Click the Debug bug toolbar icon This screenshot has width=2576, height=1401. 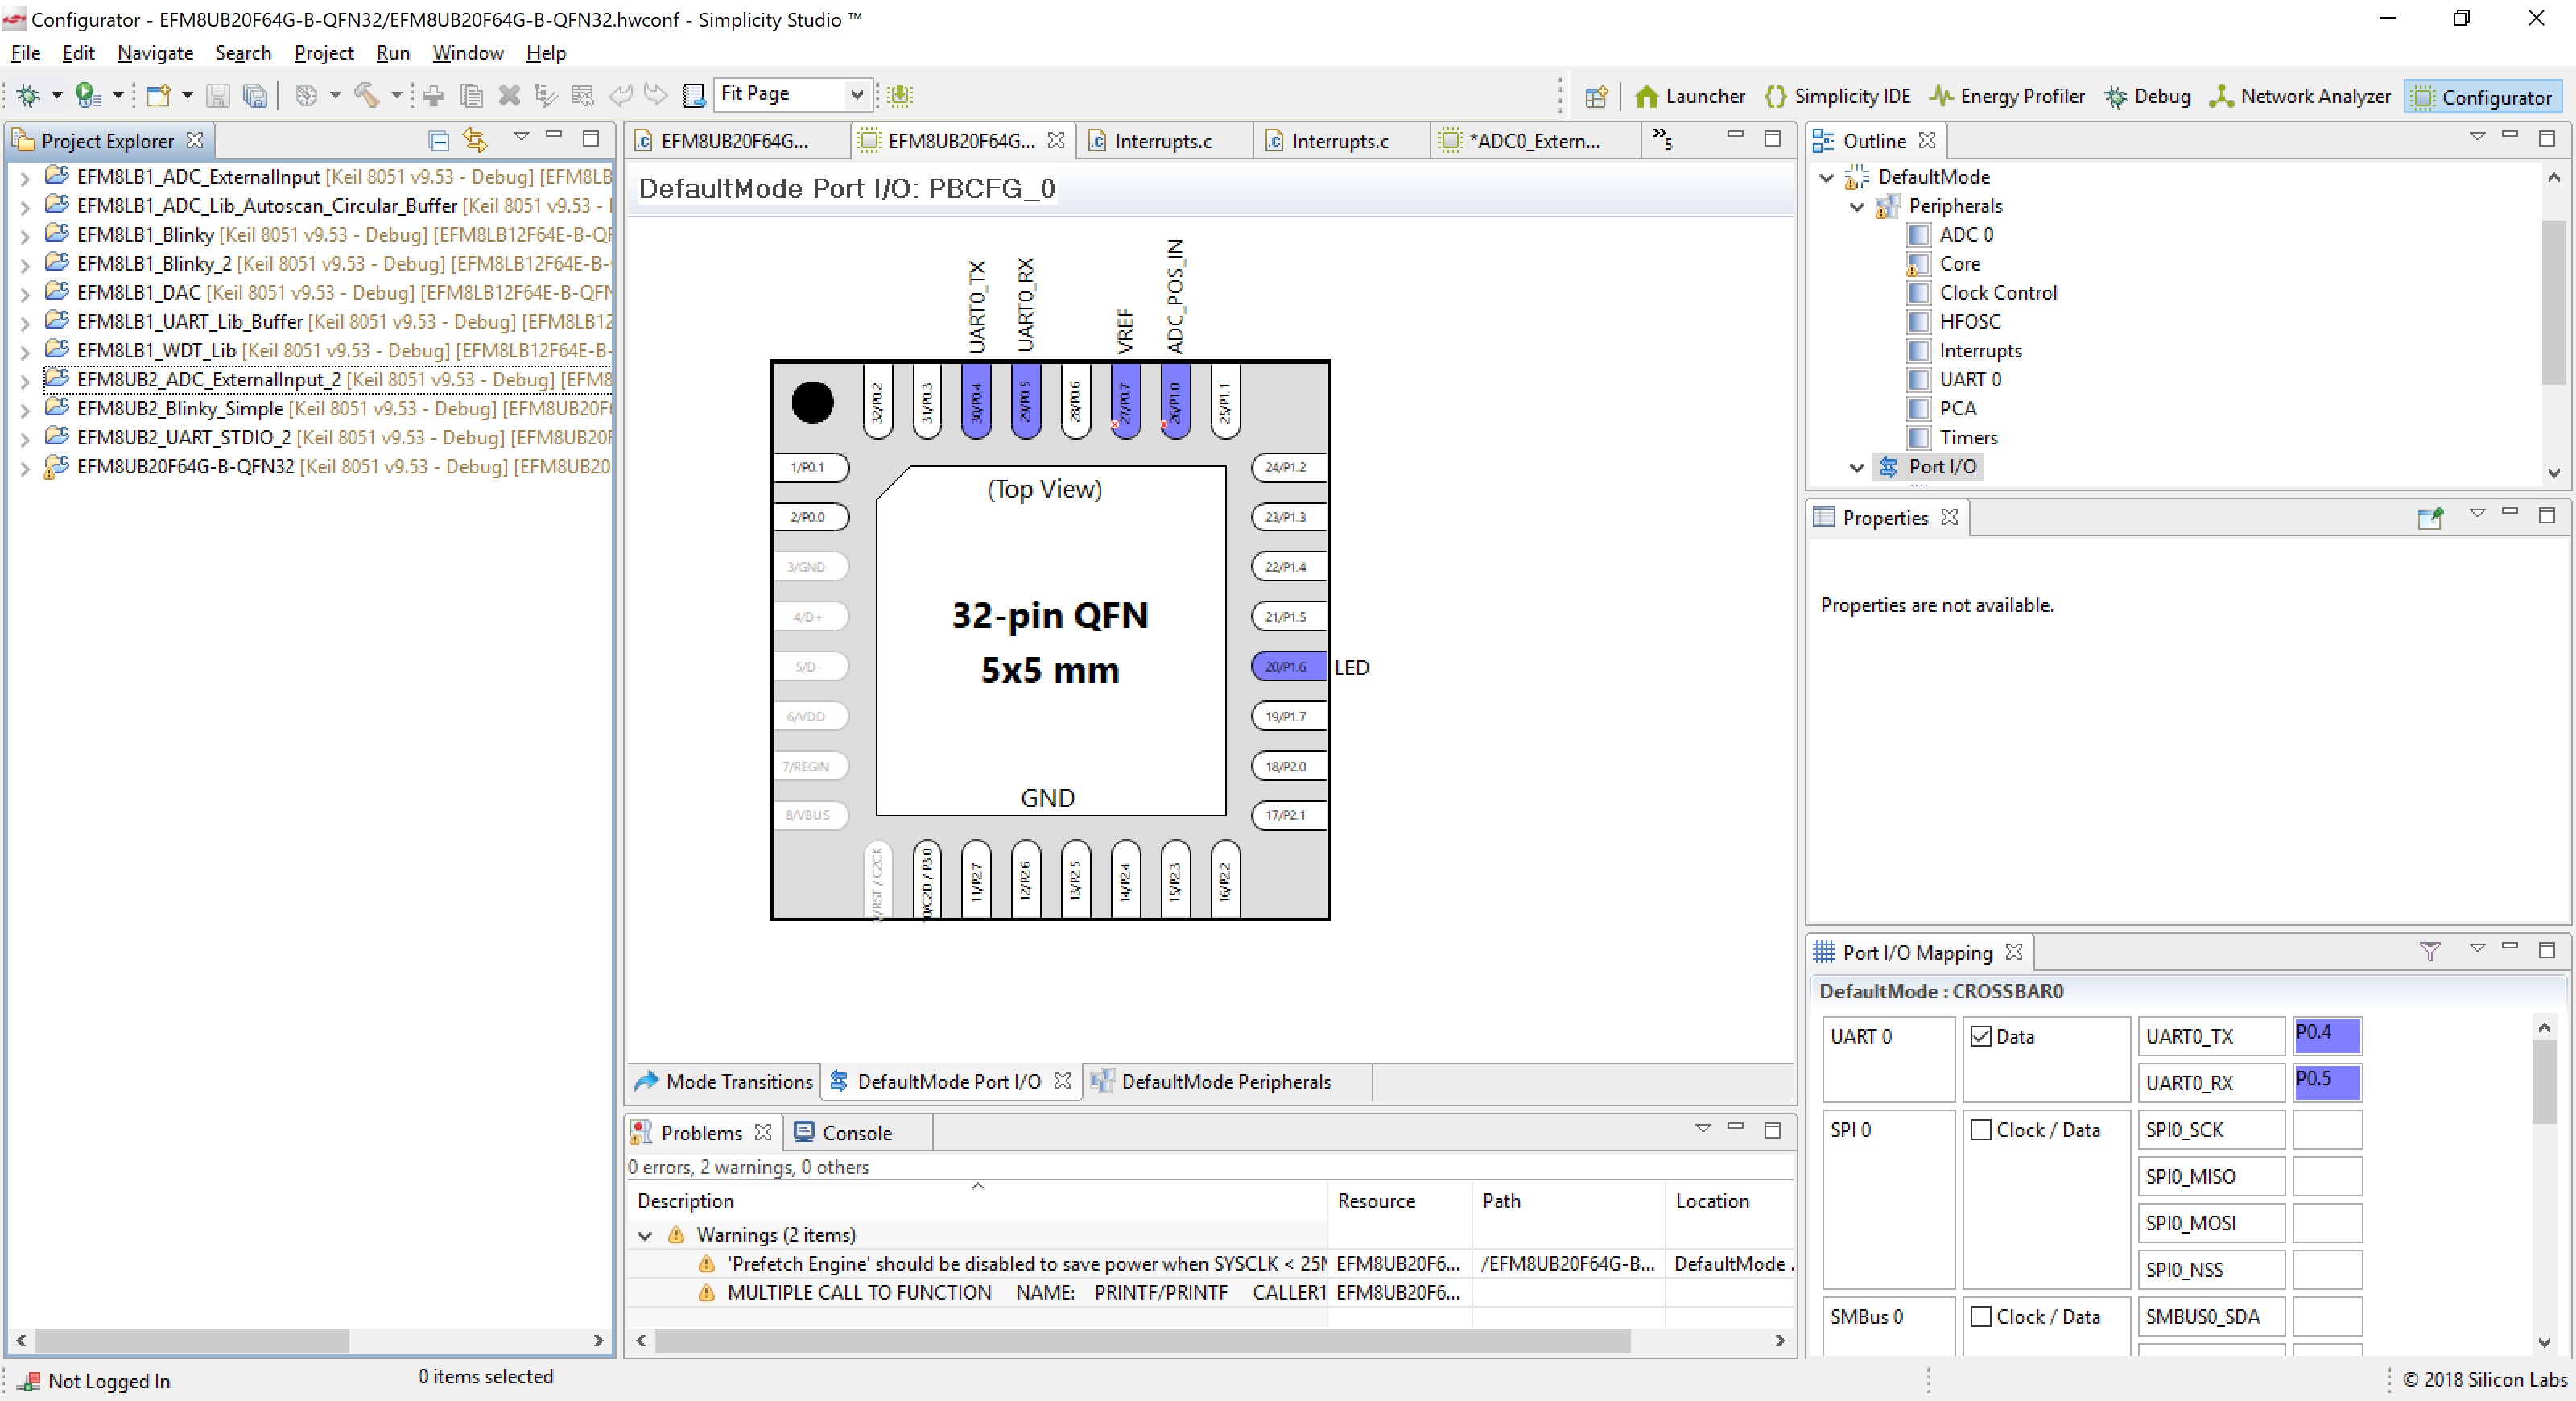pos(28,95)
